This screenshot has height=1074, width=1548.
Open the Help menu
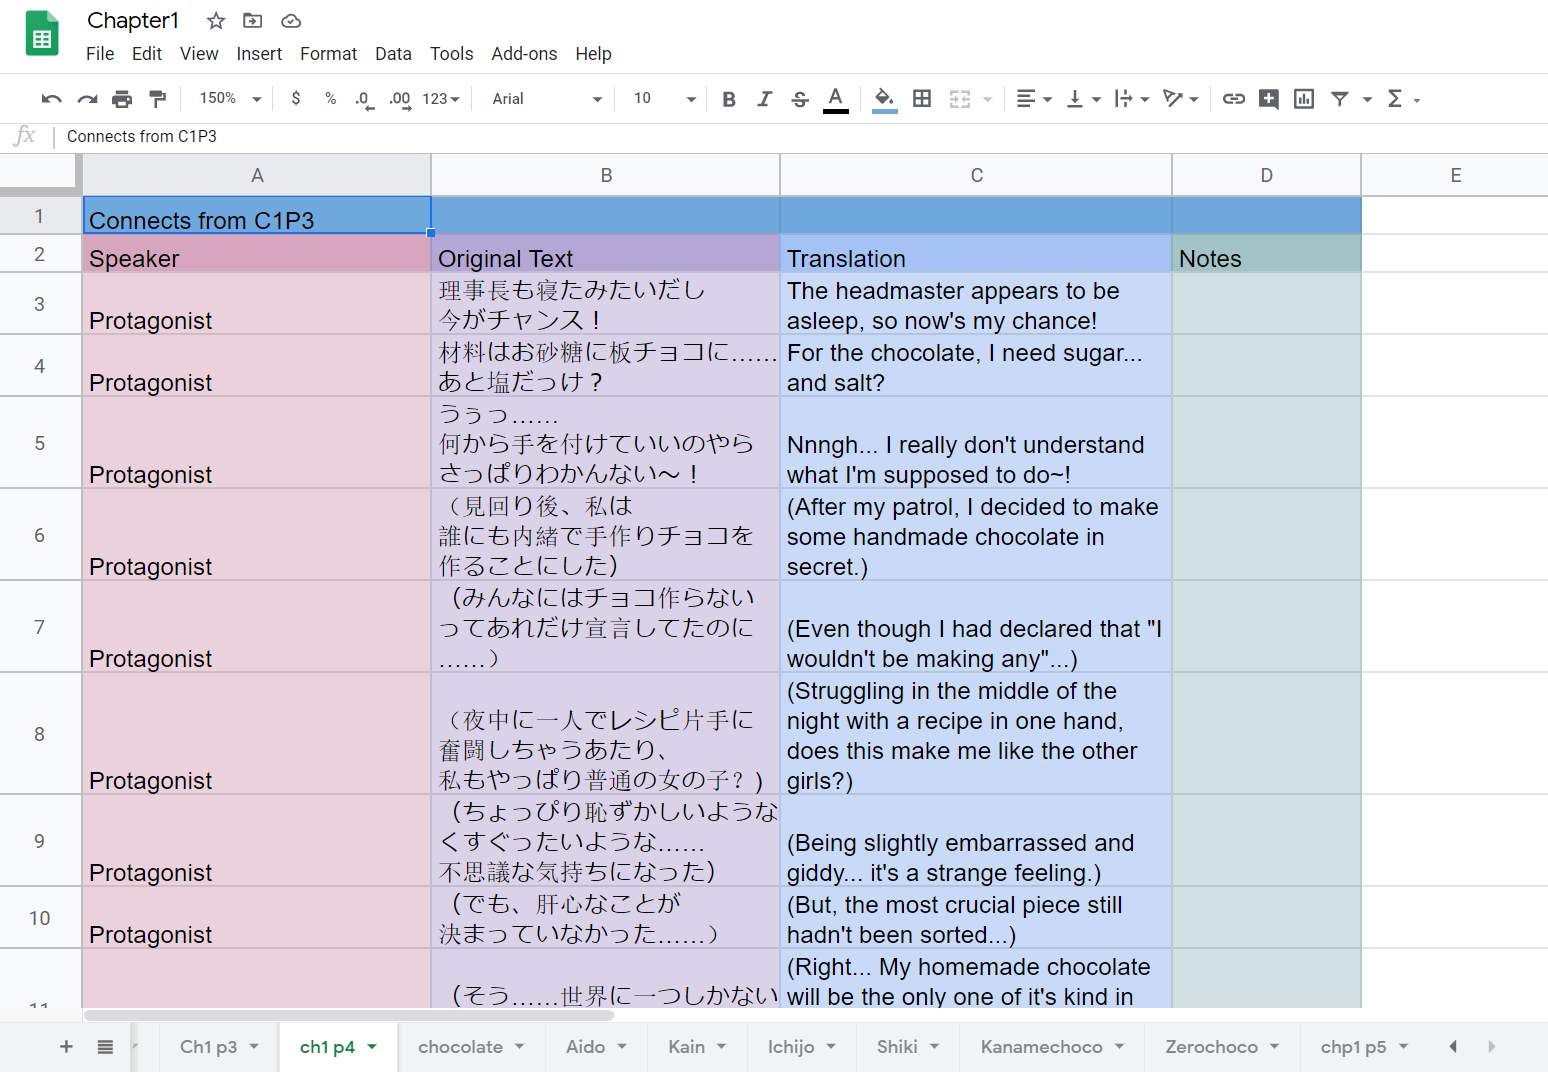[593, 54]
